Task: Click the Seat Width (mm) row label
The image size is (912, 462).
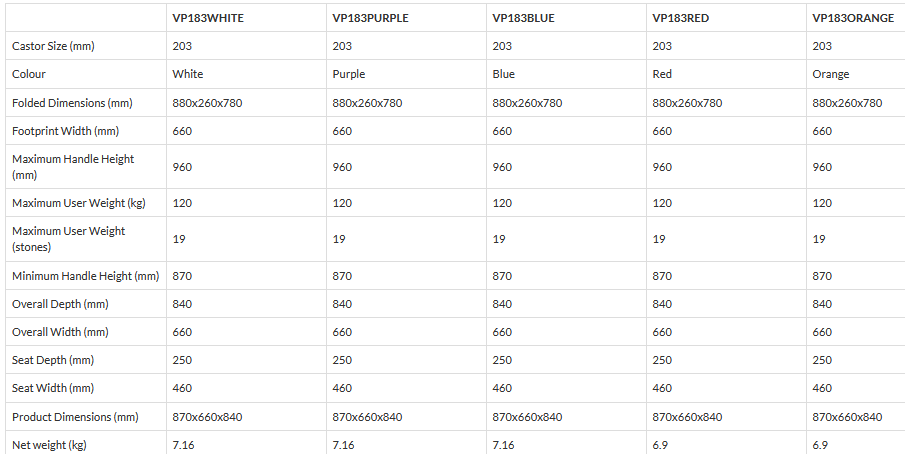Action: (53, 388)
